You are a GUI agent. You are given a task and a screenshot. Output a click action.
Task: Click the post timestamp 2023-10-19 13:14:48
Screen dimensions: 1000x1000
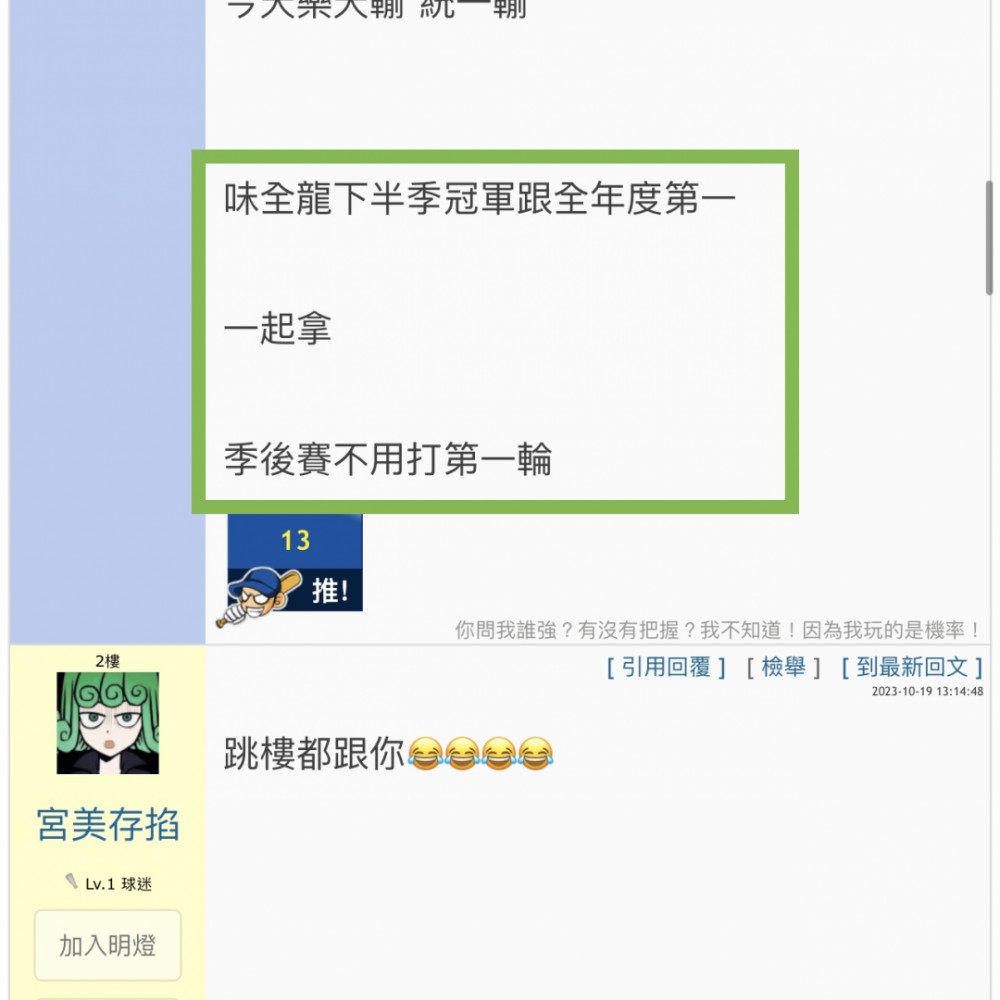(927, 691)
